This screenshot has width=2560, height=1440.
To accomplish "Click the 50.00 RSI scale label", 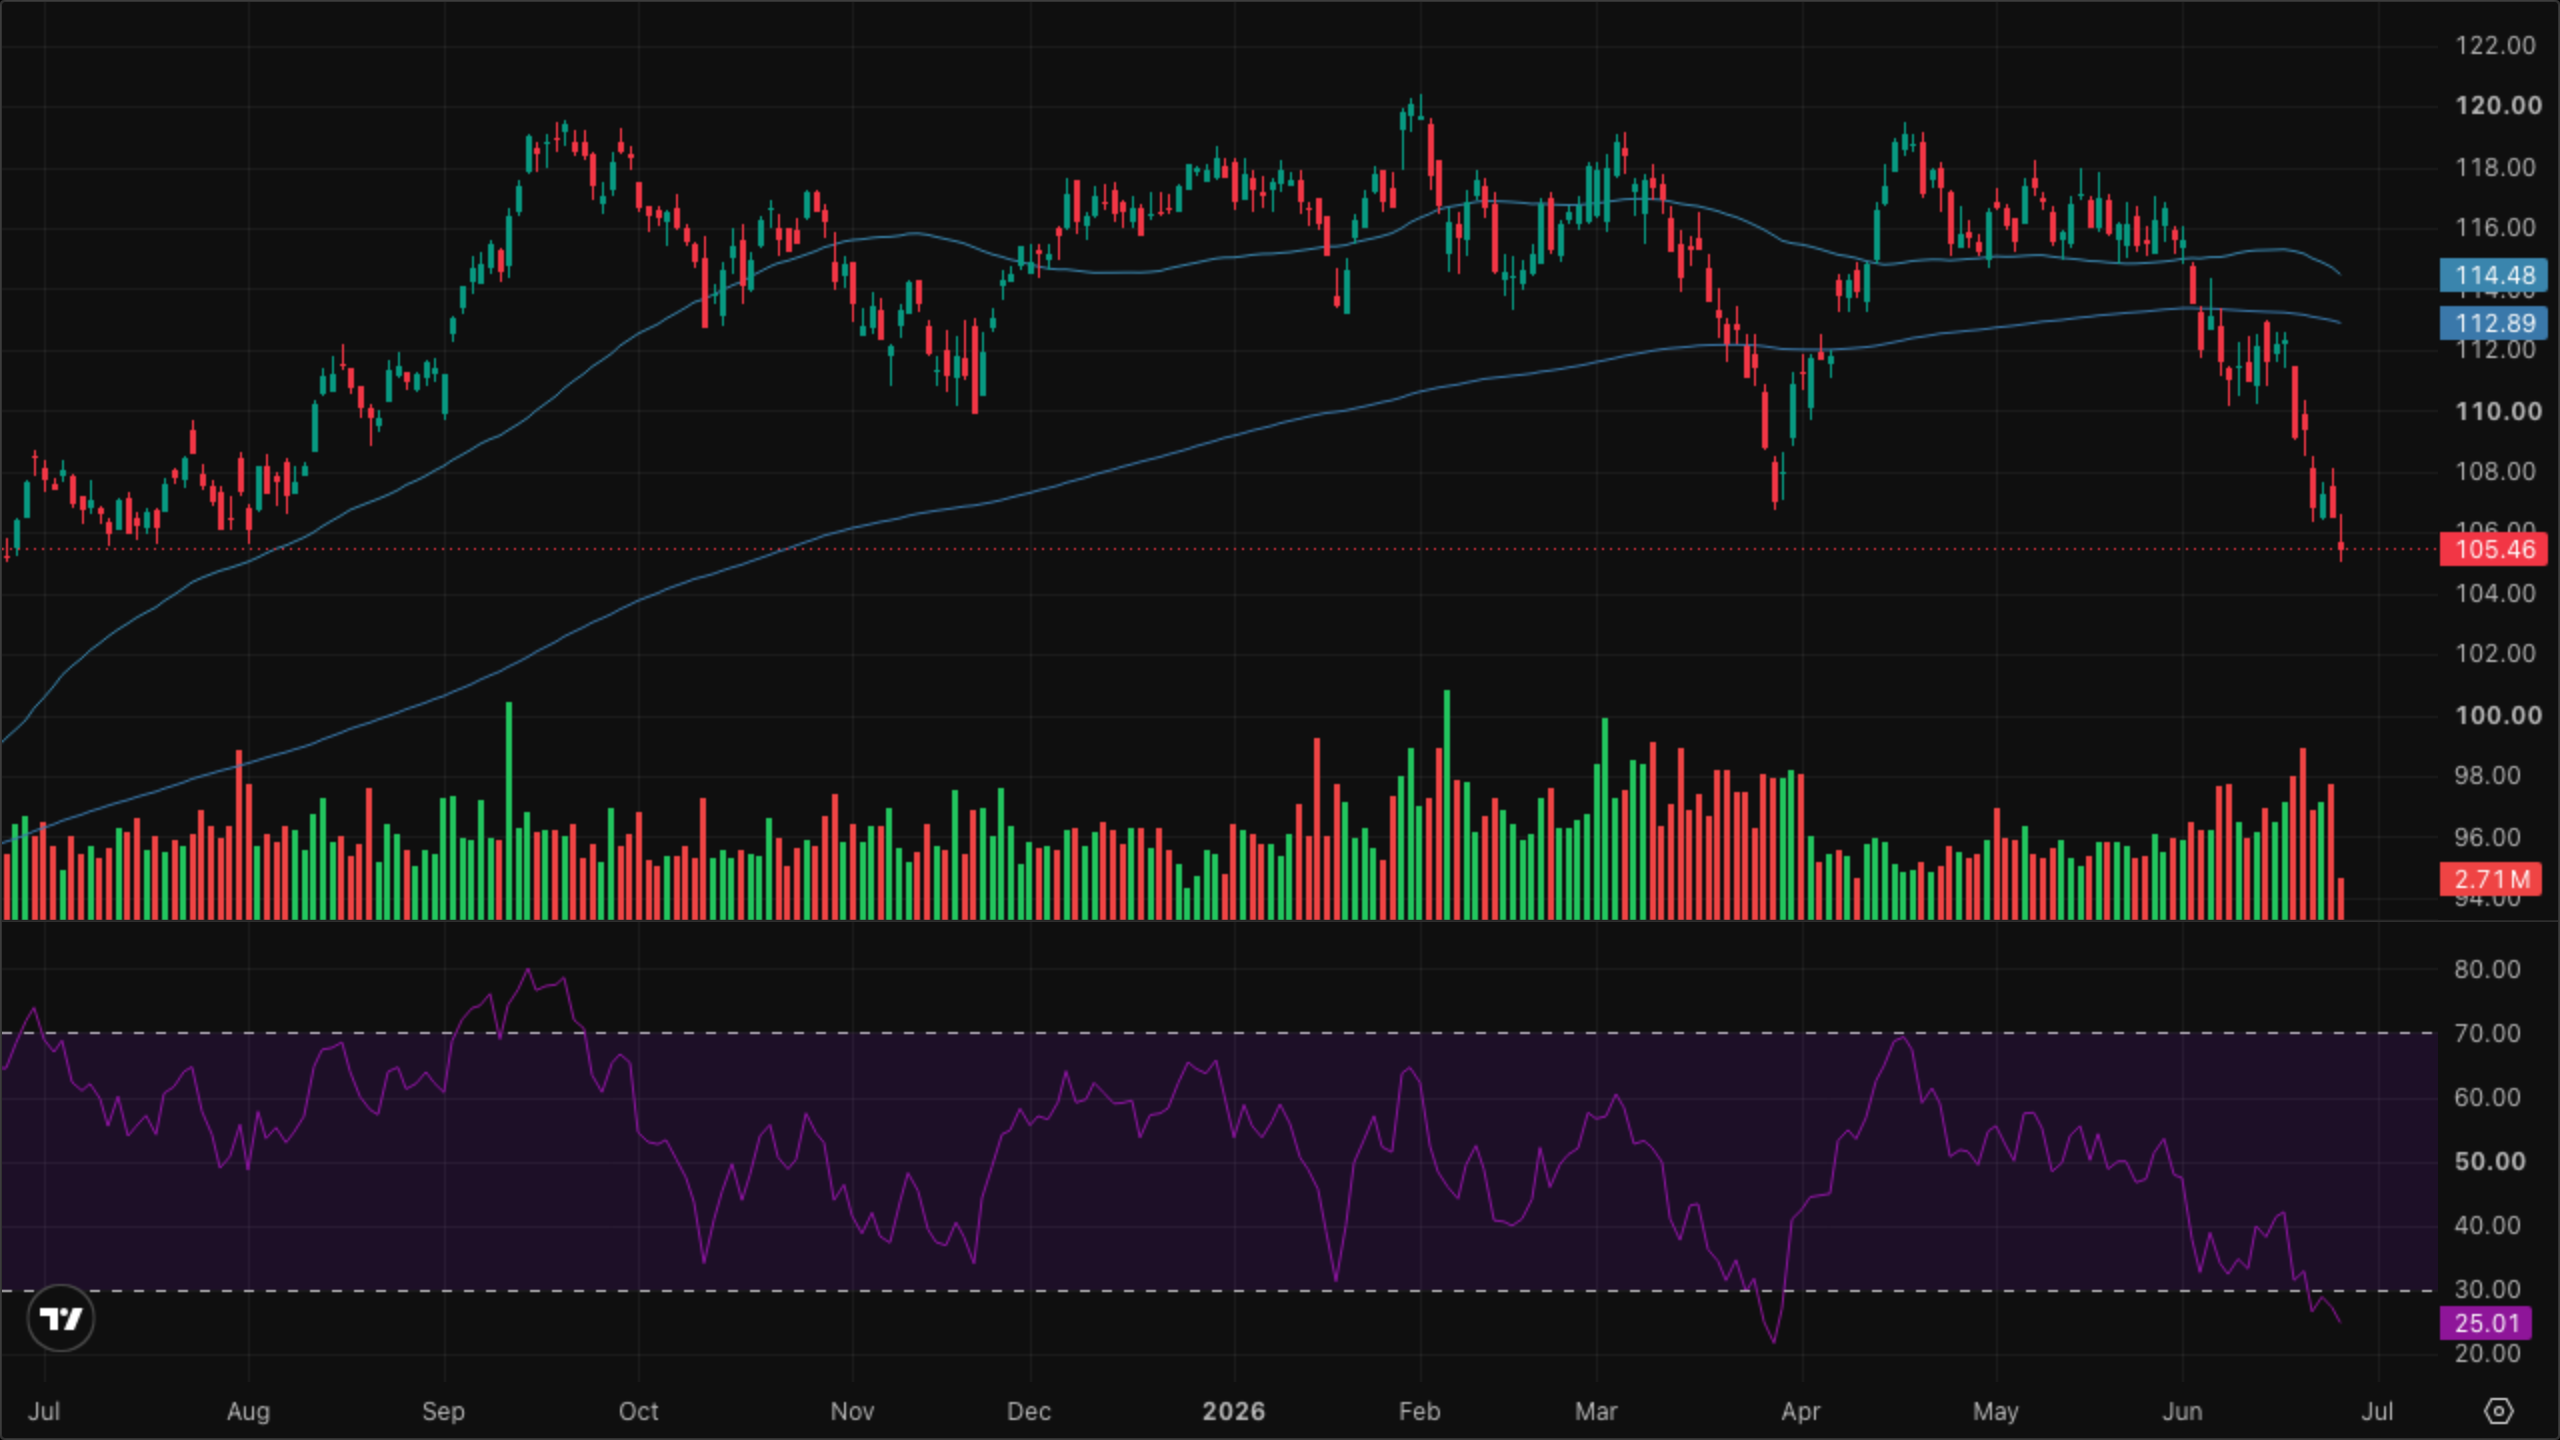I will click(x=2489, y=1161).
